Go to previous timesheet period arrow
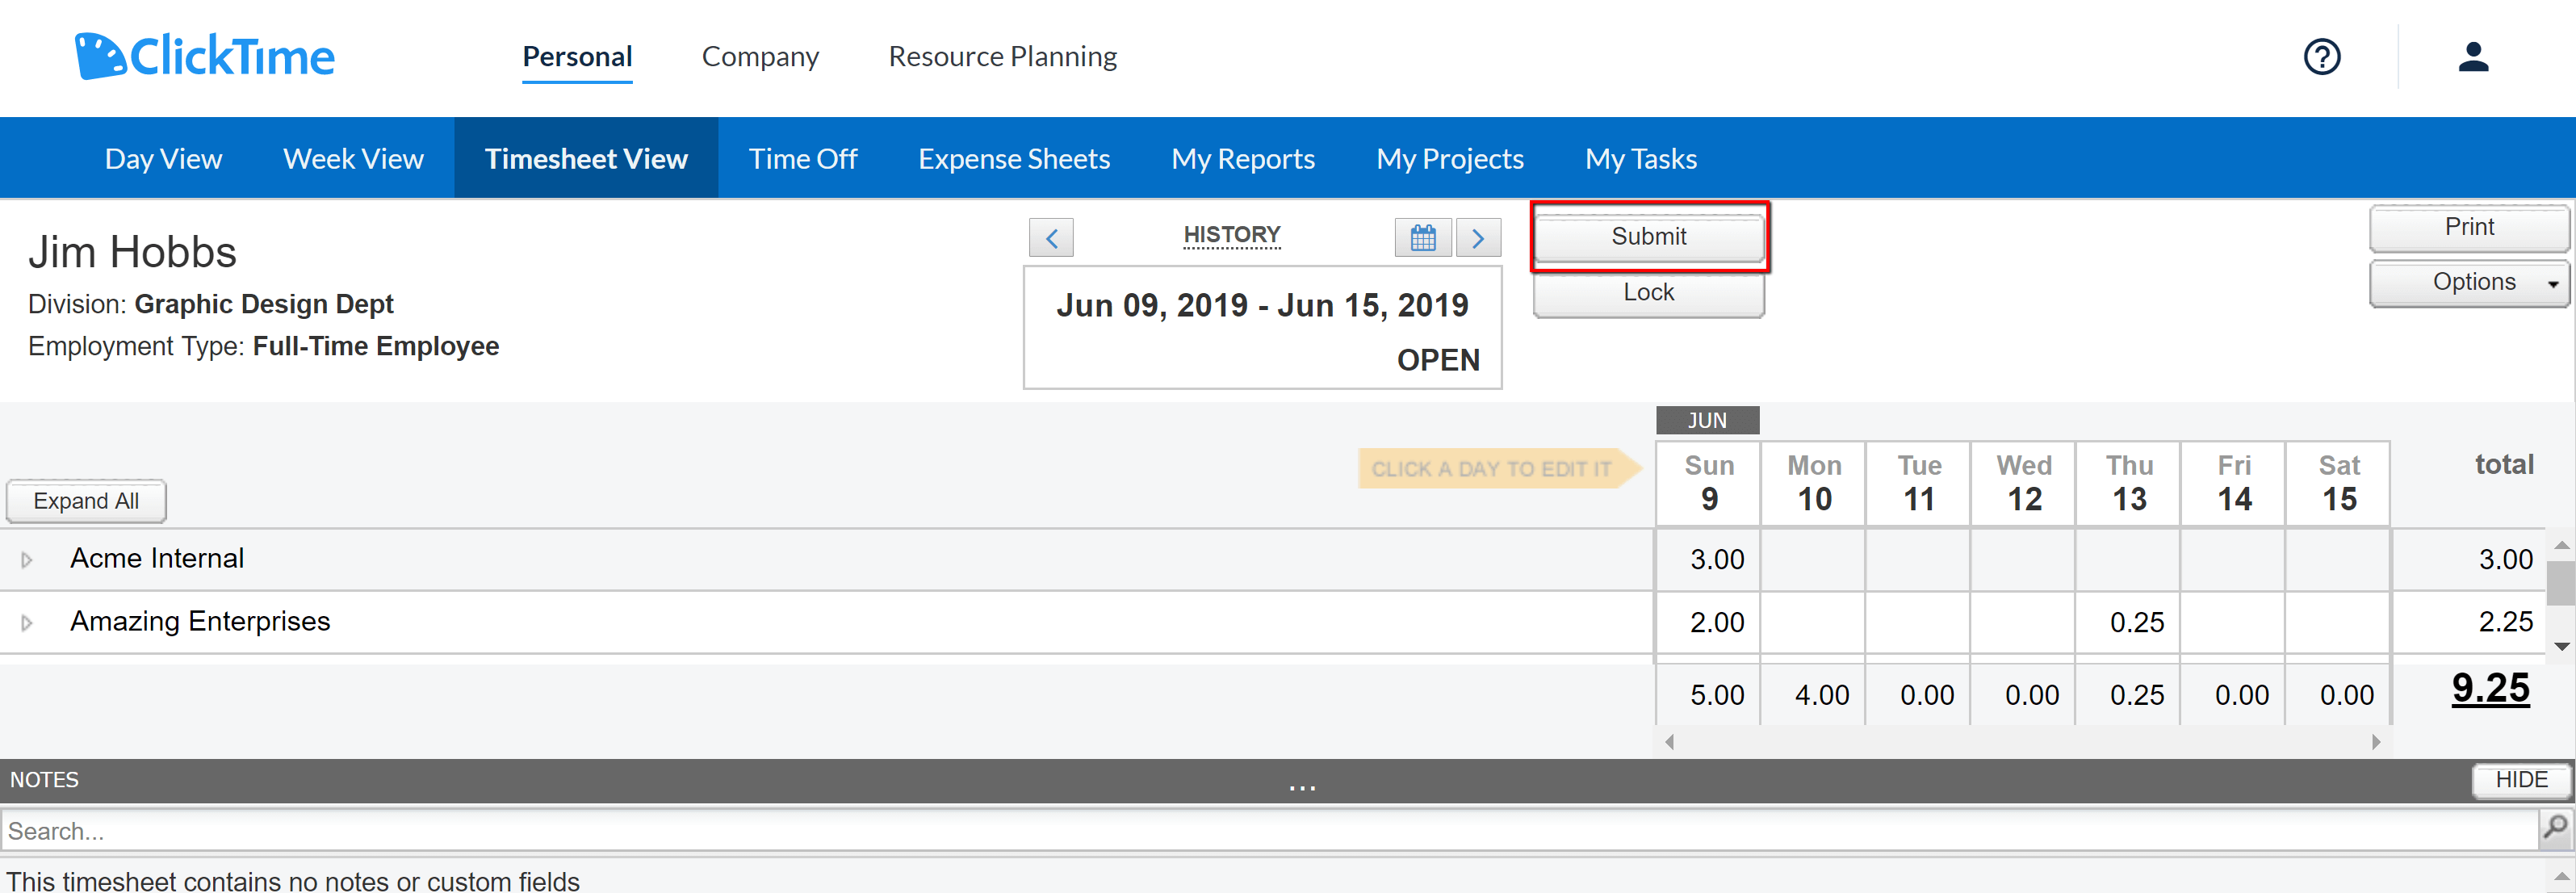Viewport: 2576px width, 893px height. [x=1051, y=238]
